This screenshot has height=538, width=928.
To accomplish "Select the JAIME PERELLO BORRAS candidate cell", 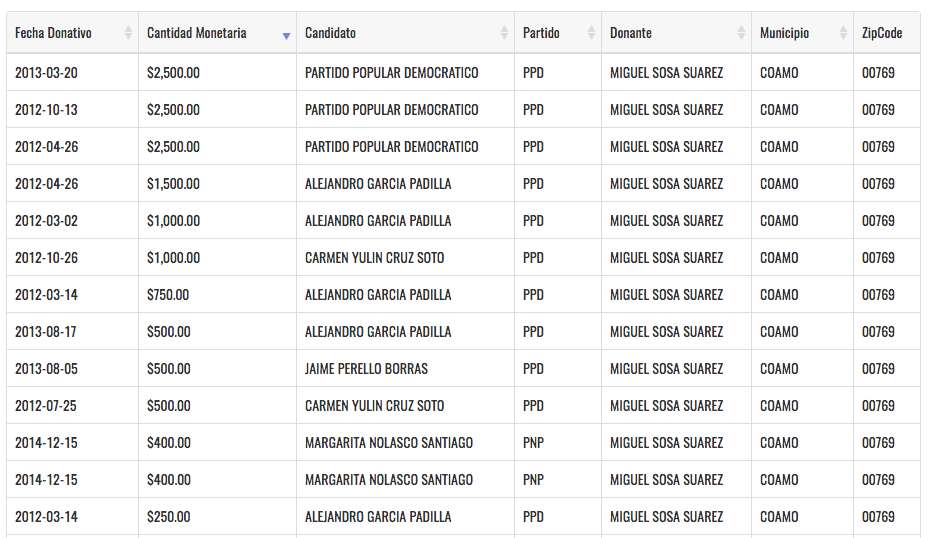I will pos(366,369).
